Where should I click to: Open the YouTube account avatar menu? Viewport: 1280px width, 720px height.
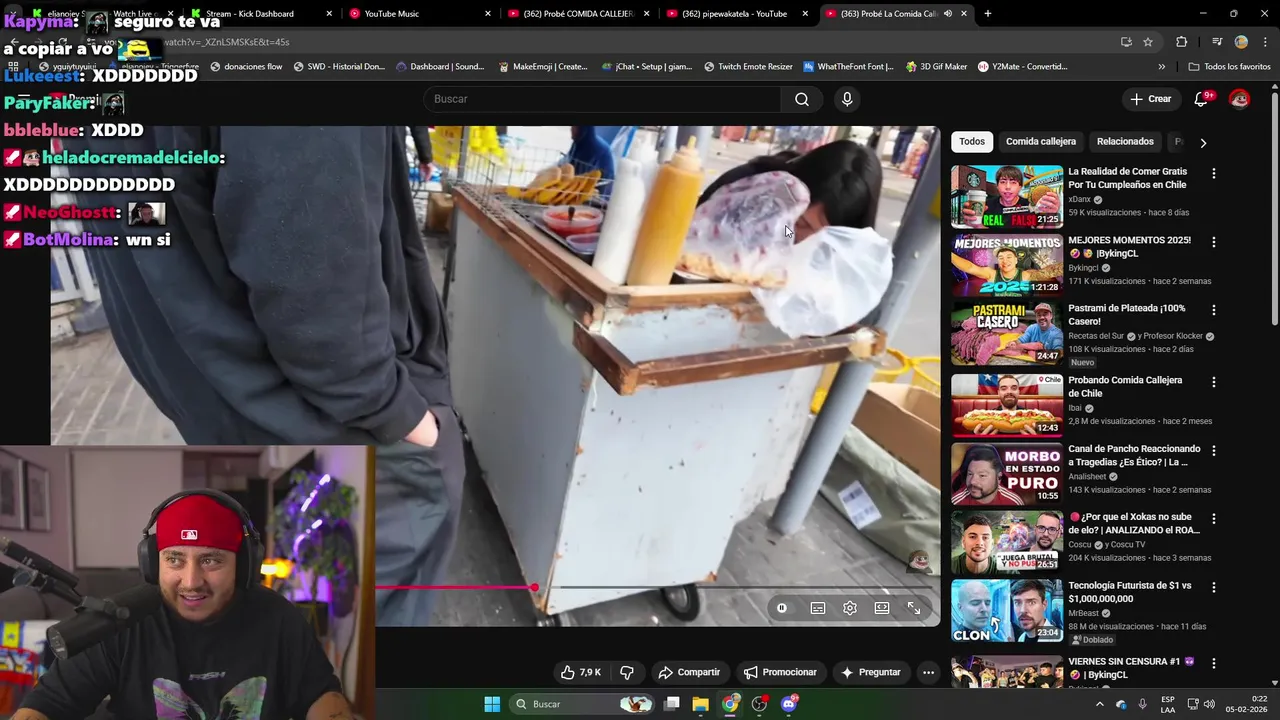(1239, 99)
